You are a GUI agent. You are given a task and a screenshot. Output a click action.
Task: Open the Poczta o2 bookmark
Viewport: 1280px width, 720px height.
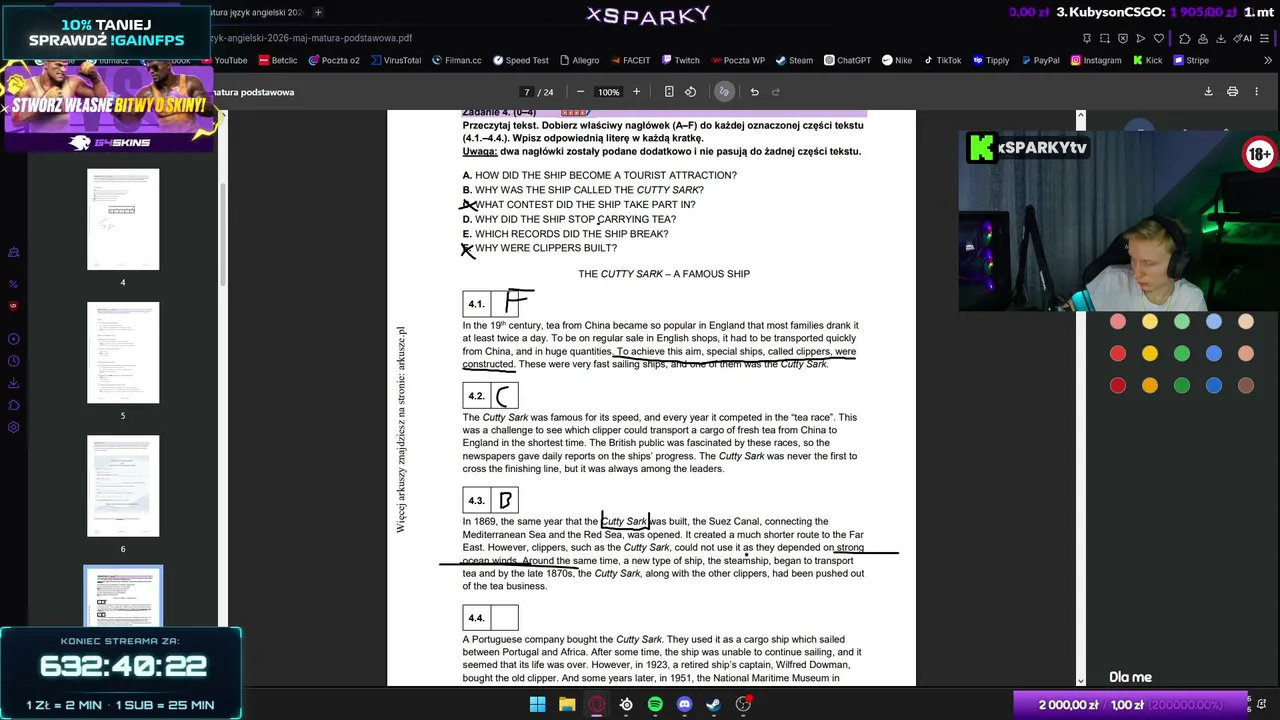334,60
